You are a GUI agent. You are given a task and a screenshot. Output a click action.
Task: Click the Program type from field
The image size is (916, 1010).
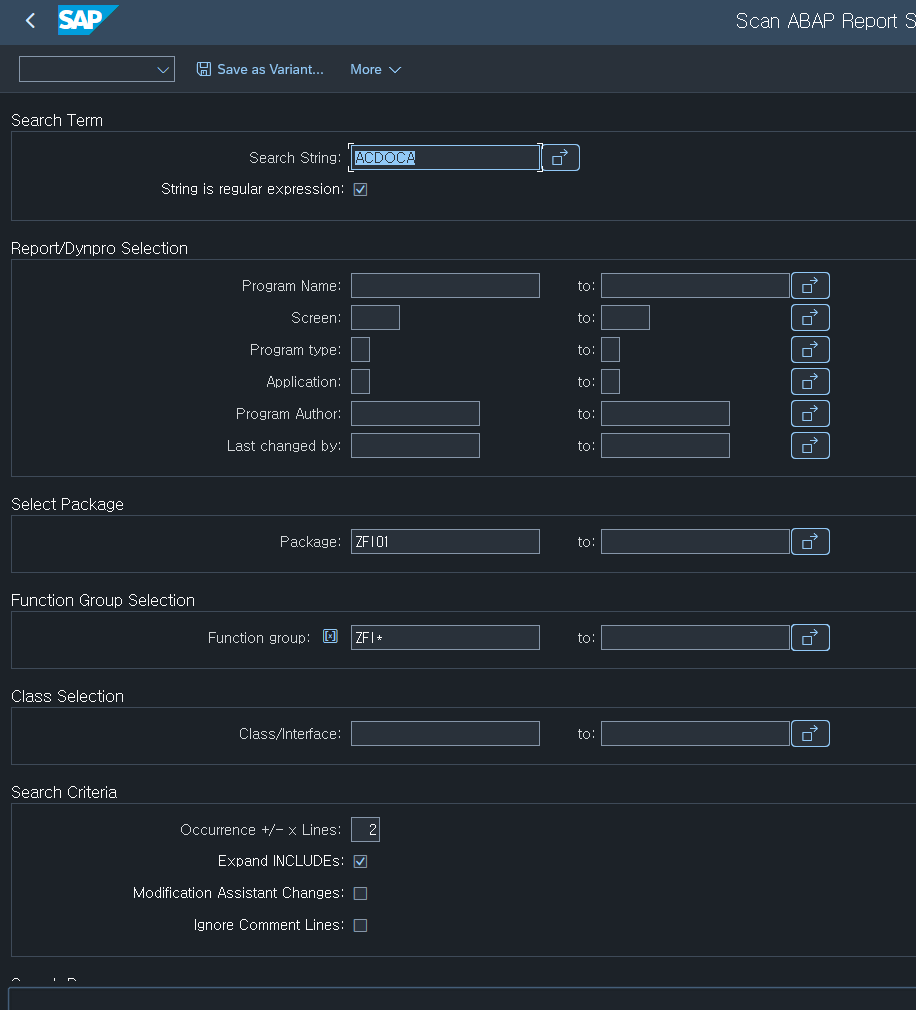point(361,350)
